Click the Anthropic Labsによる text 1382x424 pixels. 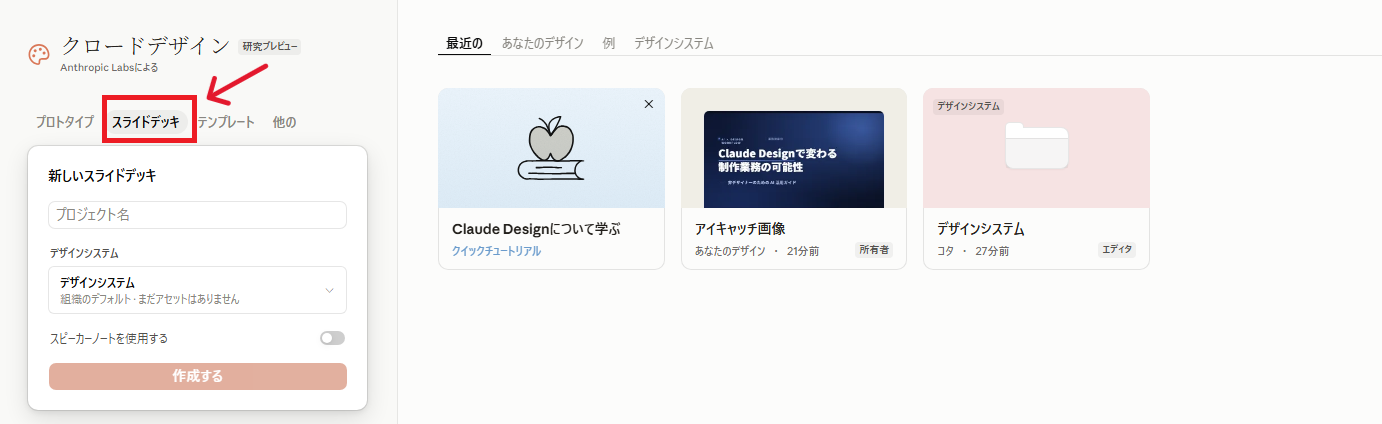point(109,68)
